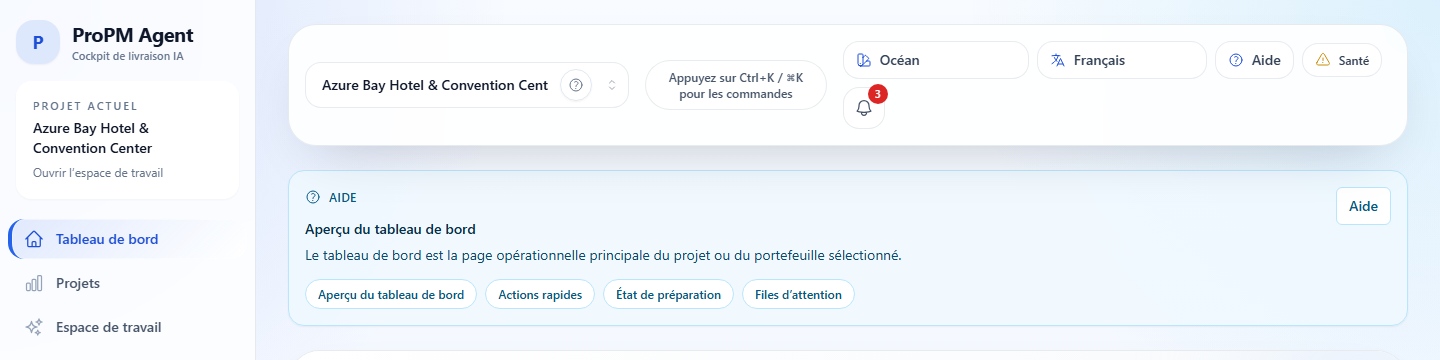Click the Projets bar chart icon

point(34,283)
